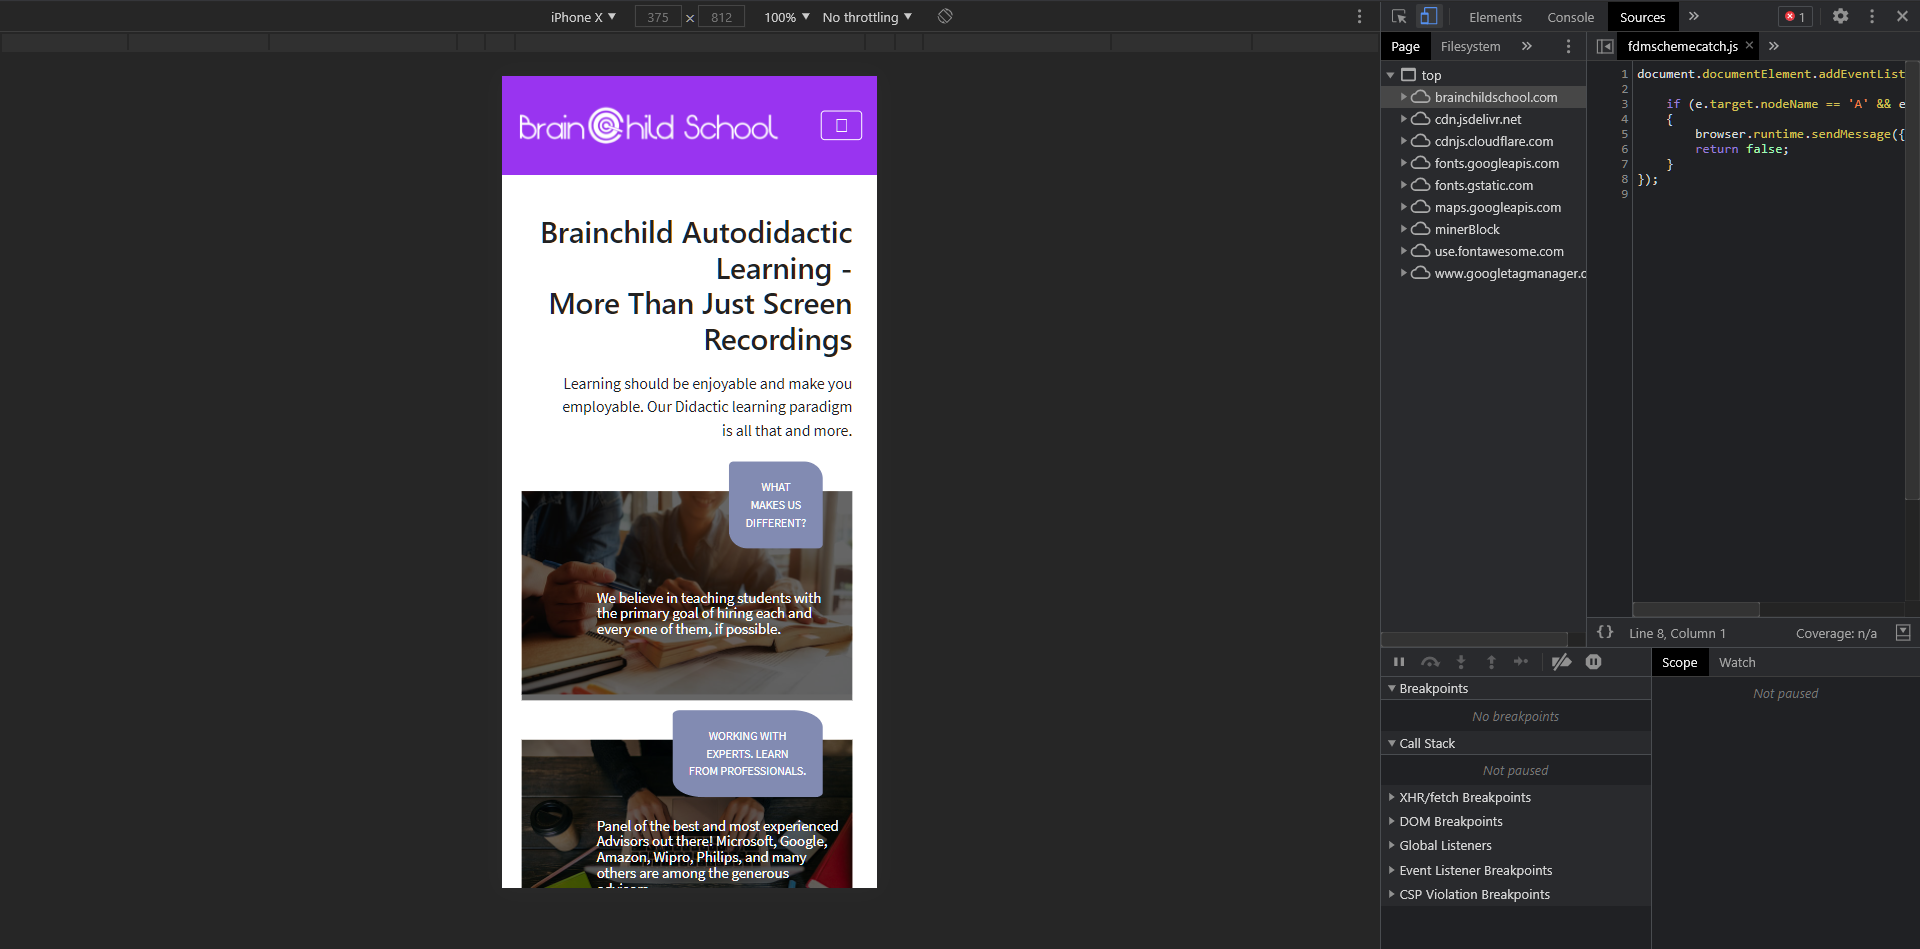1920x949 pixels.
Task: Expand DOM Breakpoints section
Action: point(1516,821)
